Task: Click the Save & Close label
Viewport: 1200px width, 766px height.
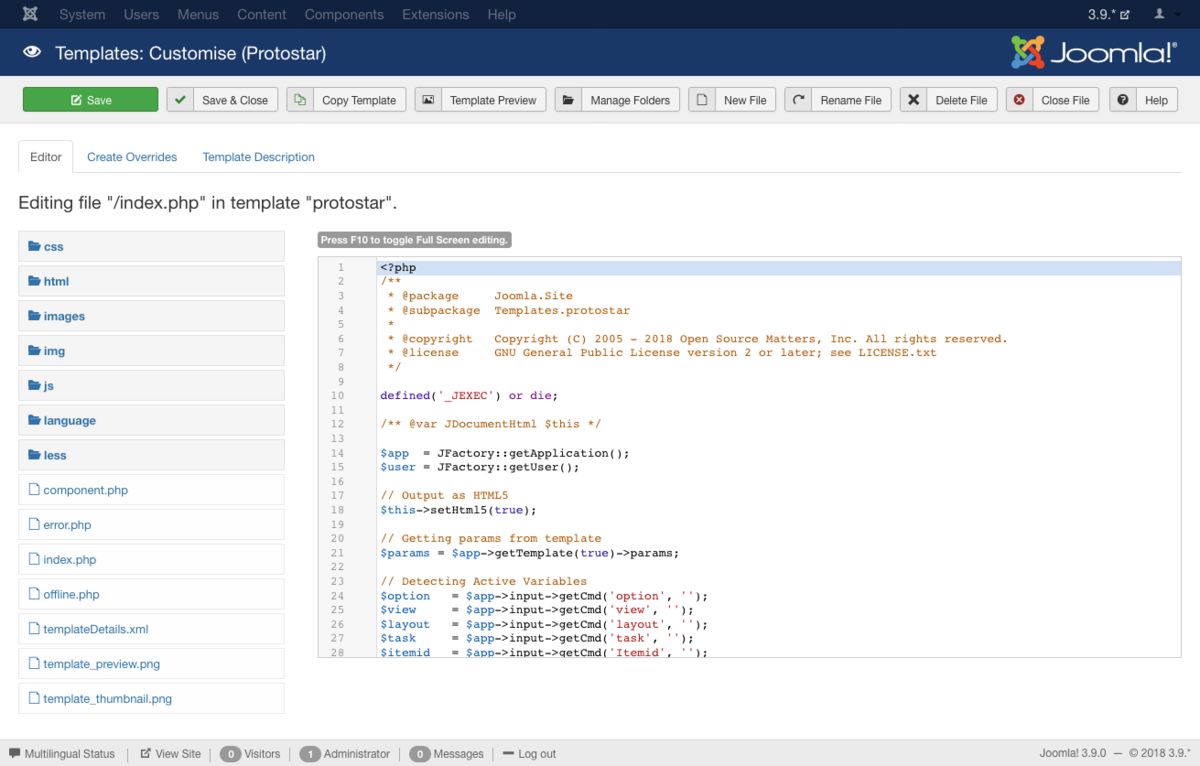Action: pos(235,100)
